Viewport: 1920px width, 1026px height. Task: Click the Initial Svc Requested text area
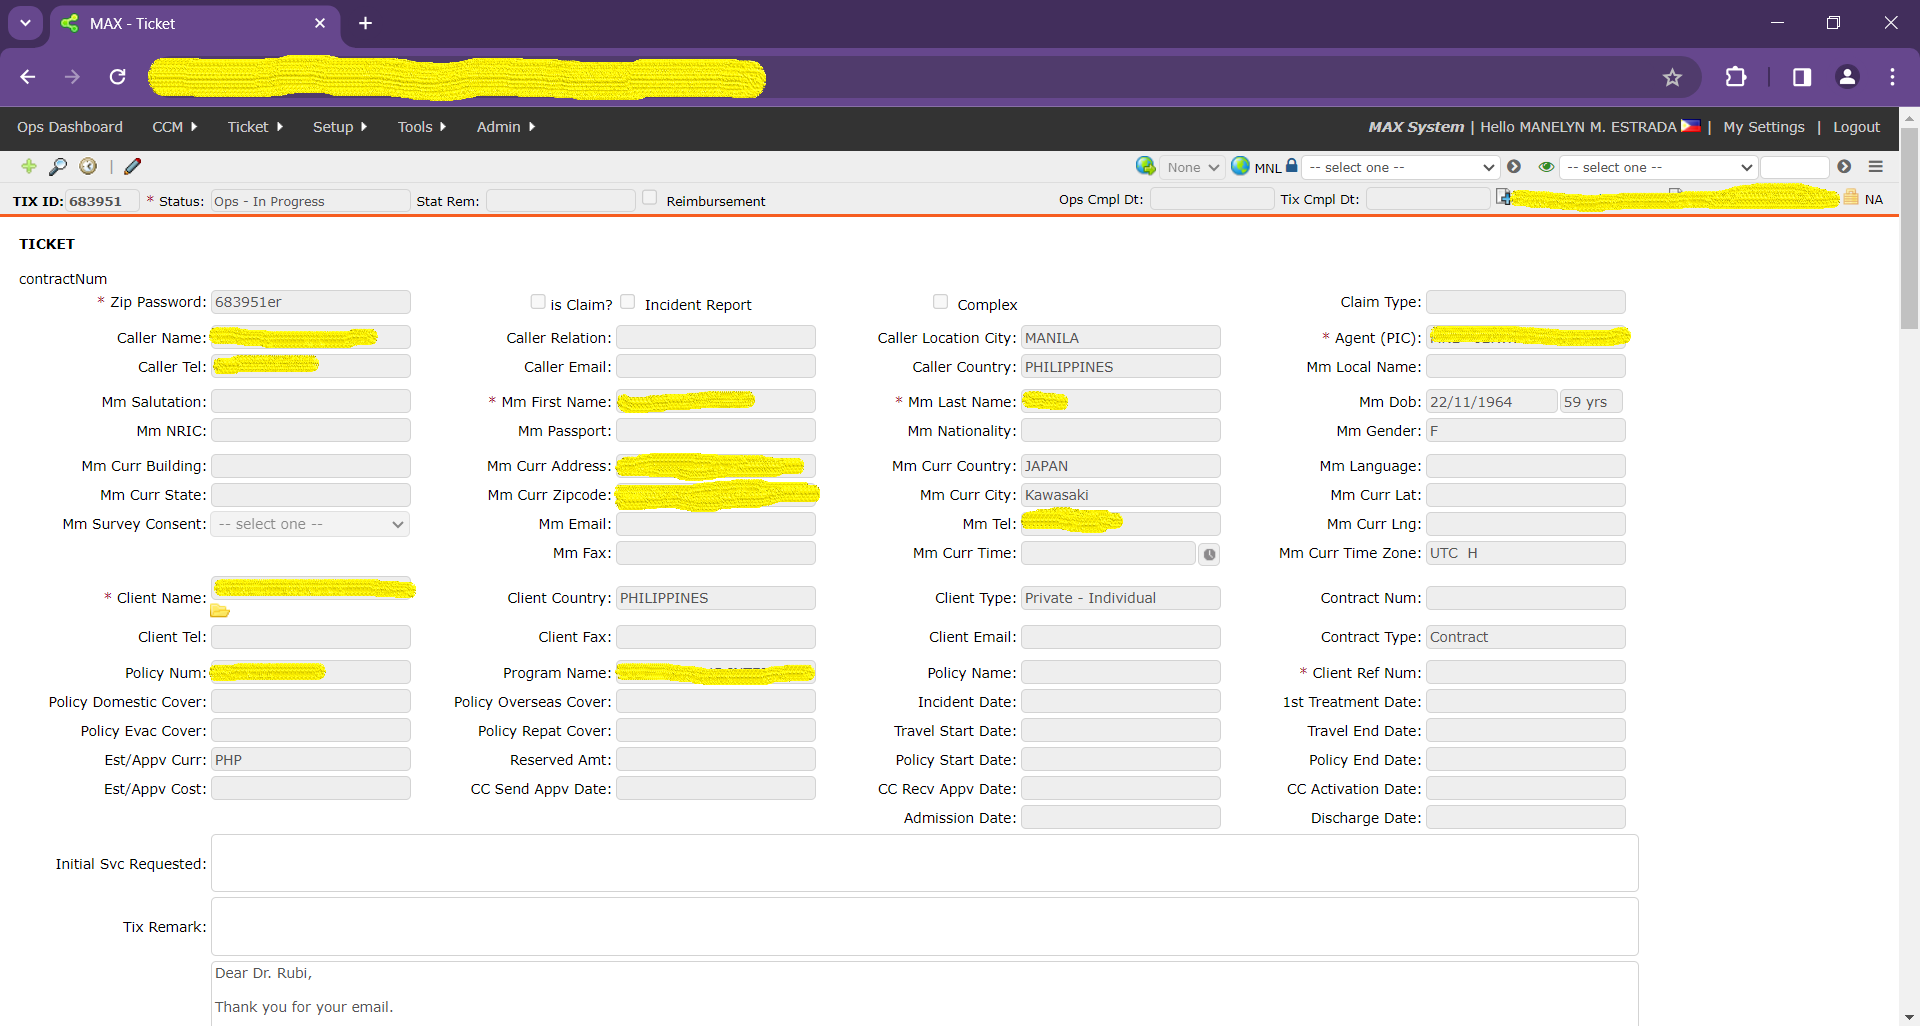click(924, 863)
